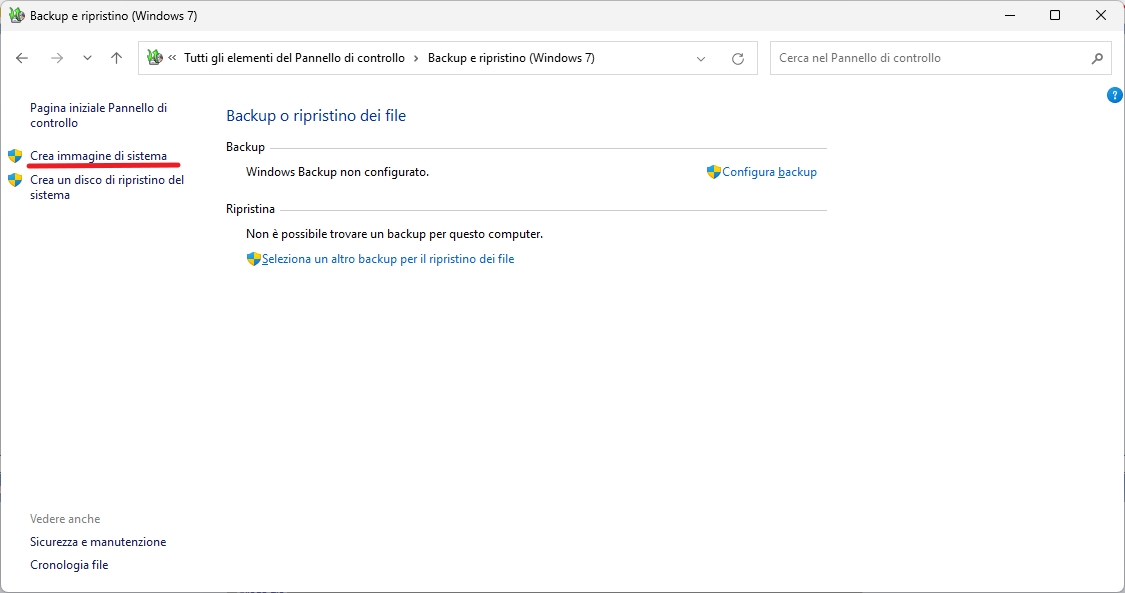
Task: Click shield icon beside 'Crea un disco di ripristino'
Action: tap(15, 180)
